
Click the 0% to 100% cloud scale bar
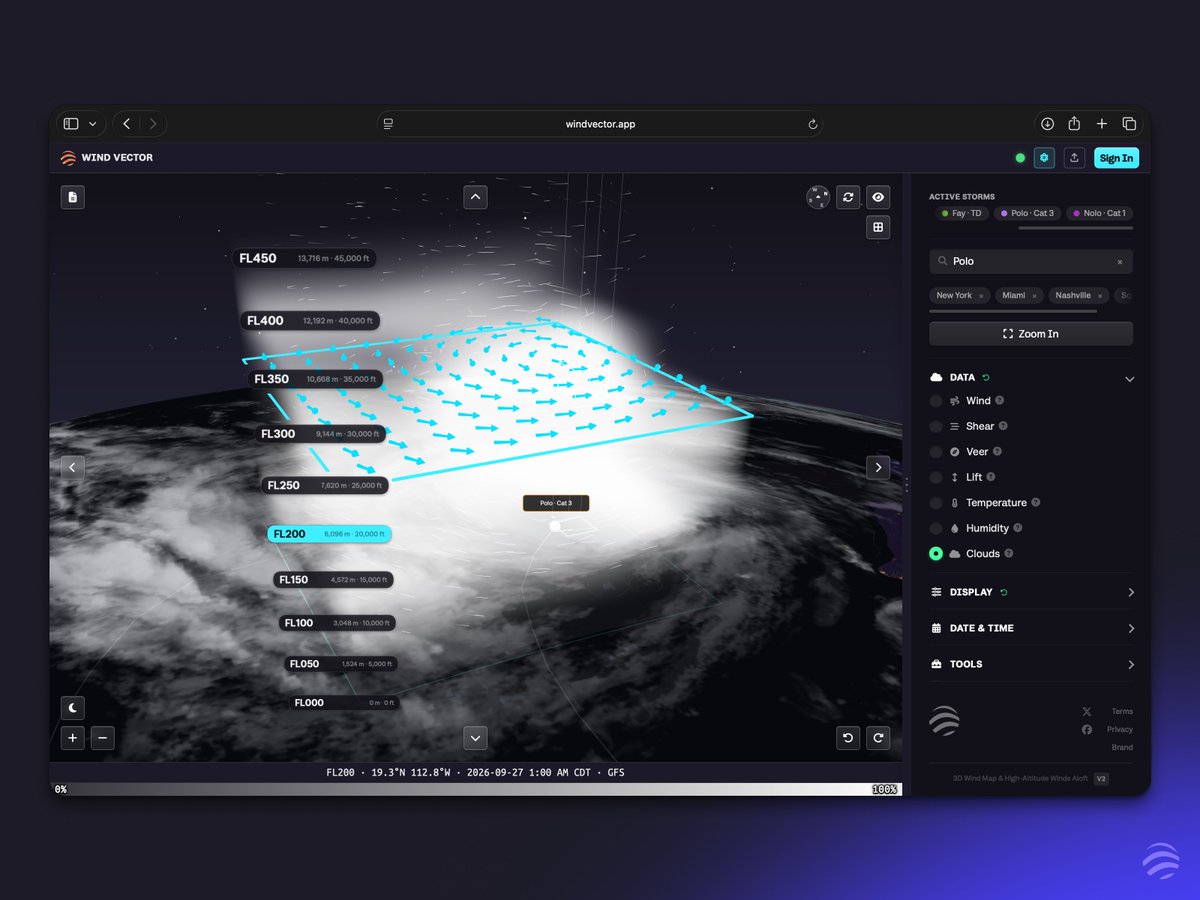(475, 789)
